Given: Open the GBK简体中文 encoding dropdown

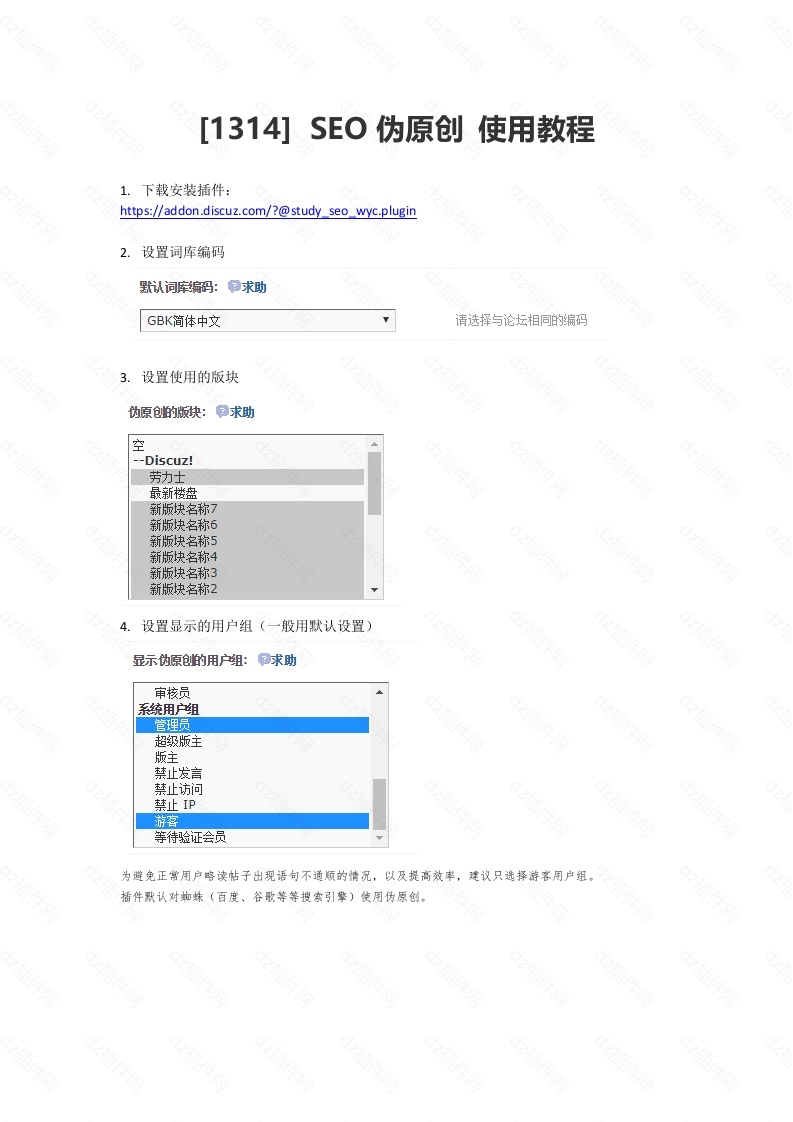Looking at the screenshot, I should click(x=267, y=321).
